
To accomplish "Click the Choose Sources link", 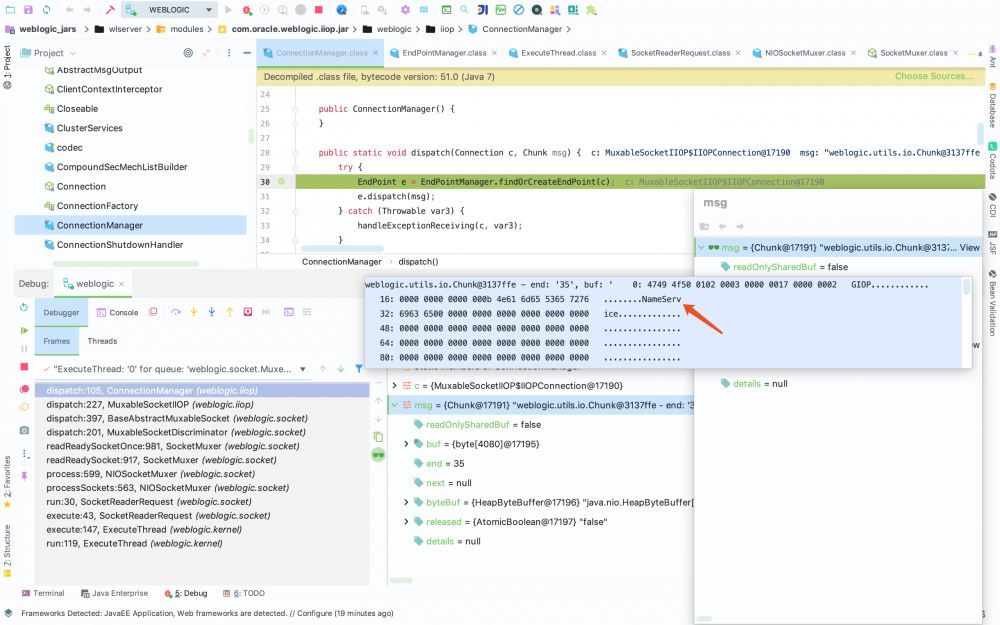I will tap(933, 75).
